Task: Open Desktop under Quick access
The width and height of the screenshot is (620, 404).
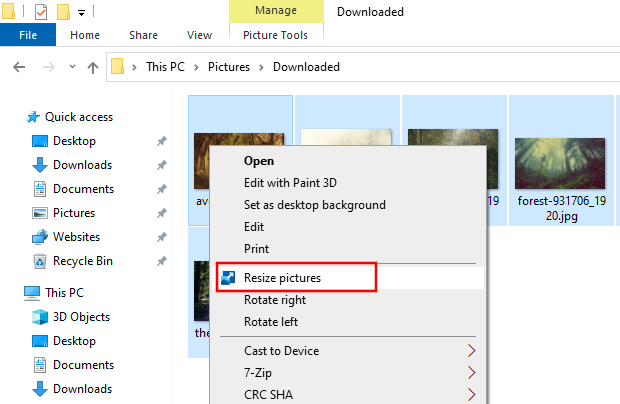Action: tap(74, 141)
